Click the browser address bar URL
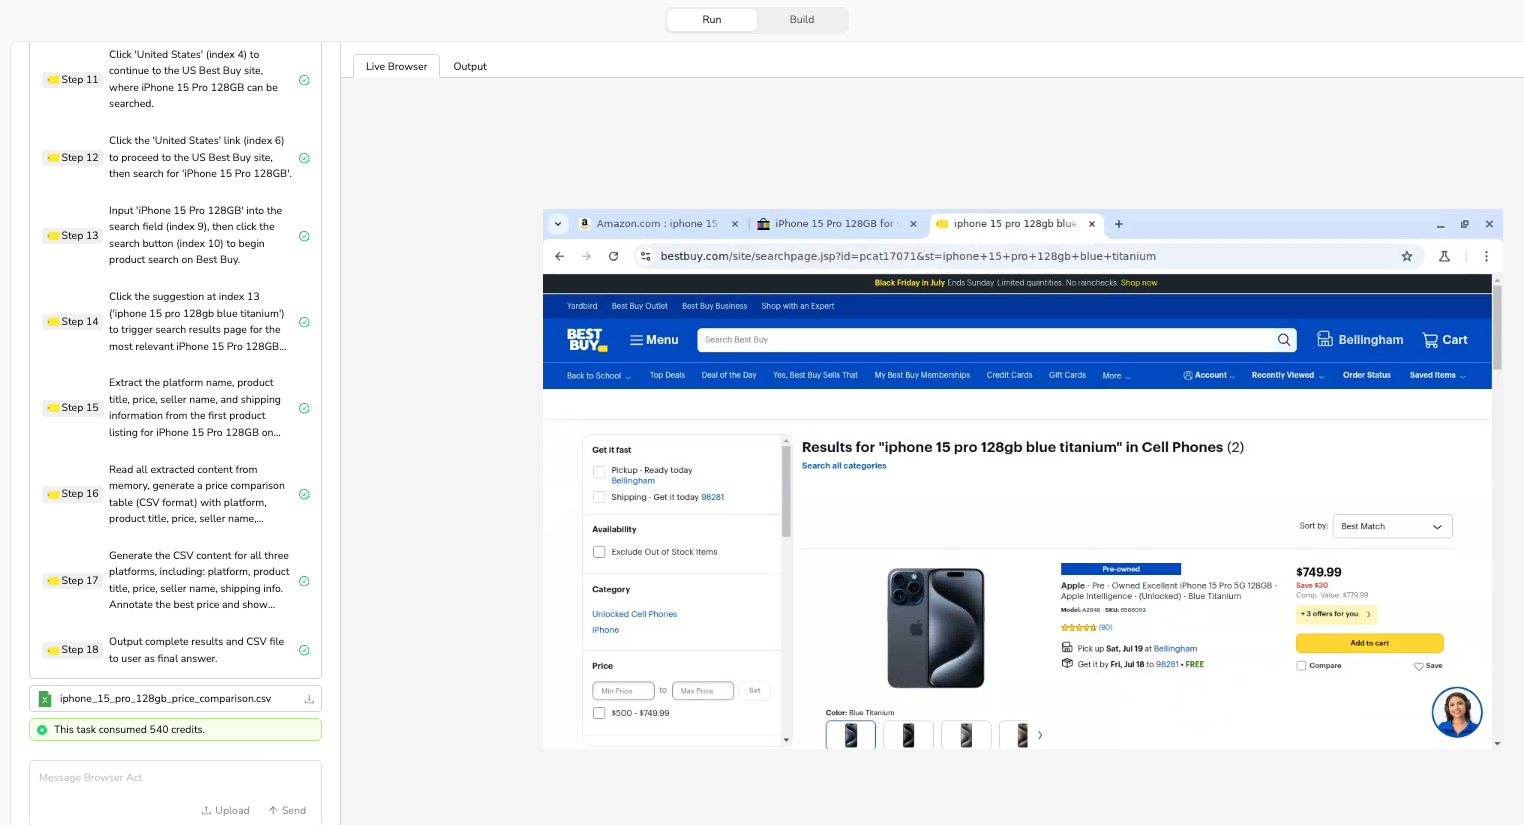Viewport: 1524px width, 825px height. coord(908,256)
